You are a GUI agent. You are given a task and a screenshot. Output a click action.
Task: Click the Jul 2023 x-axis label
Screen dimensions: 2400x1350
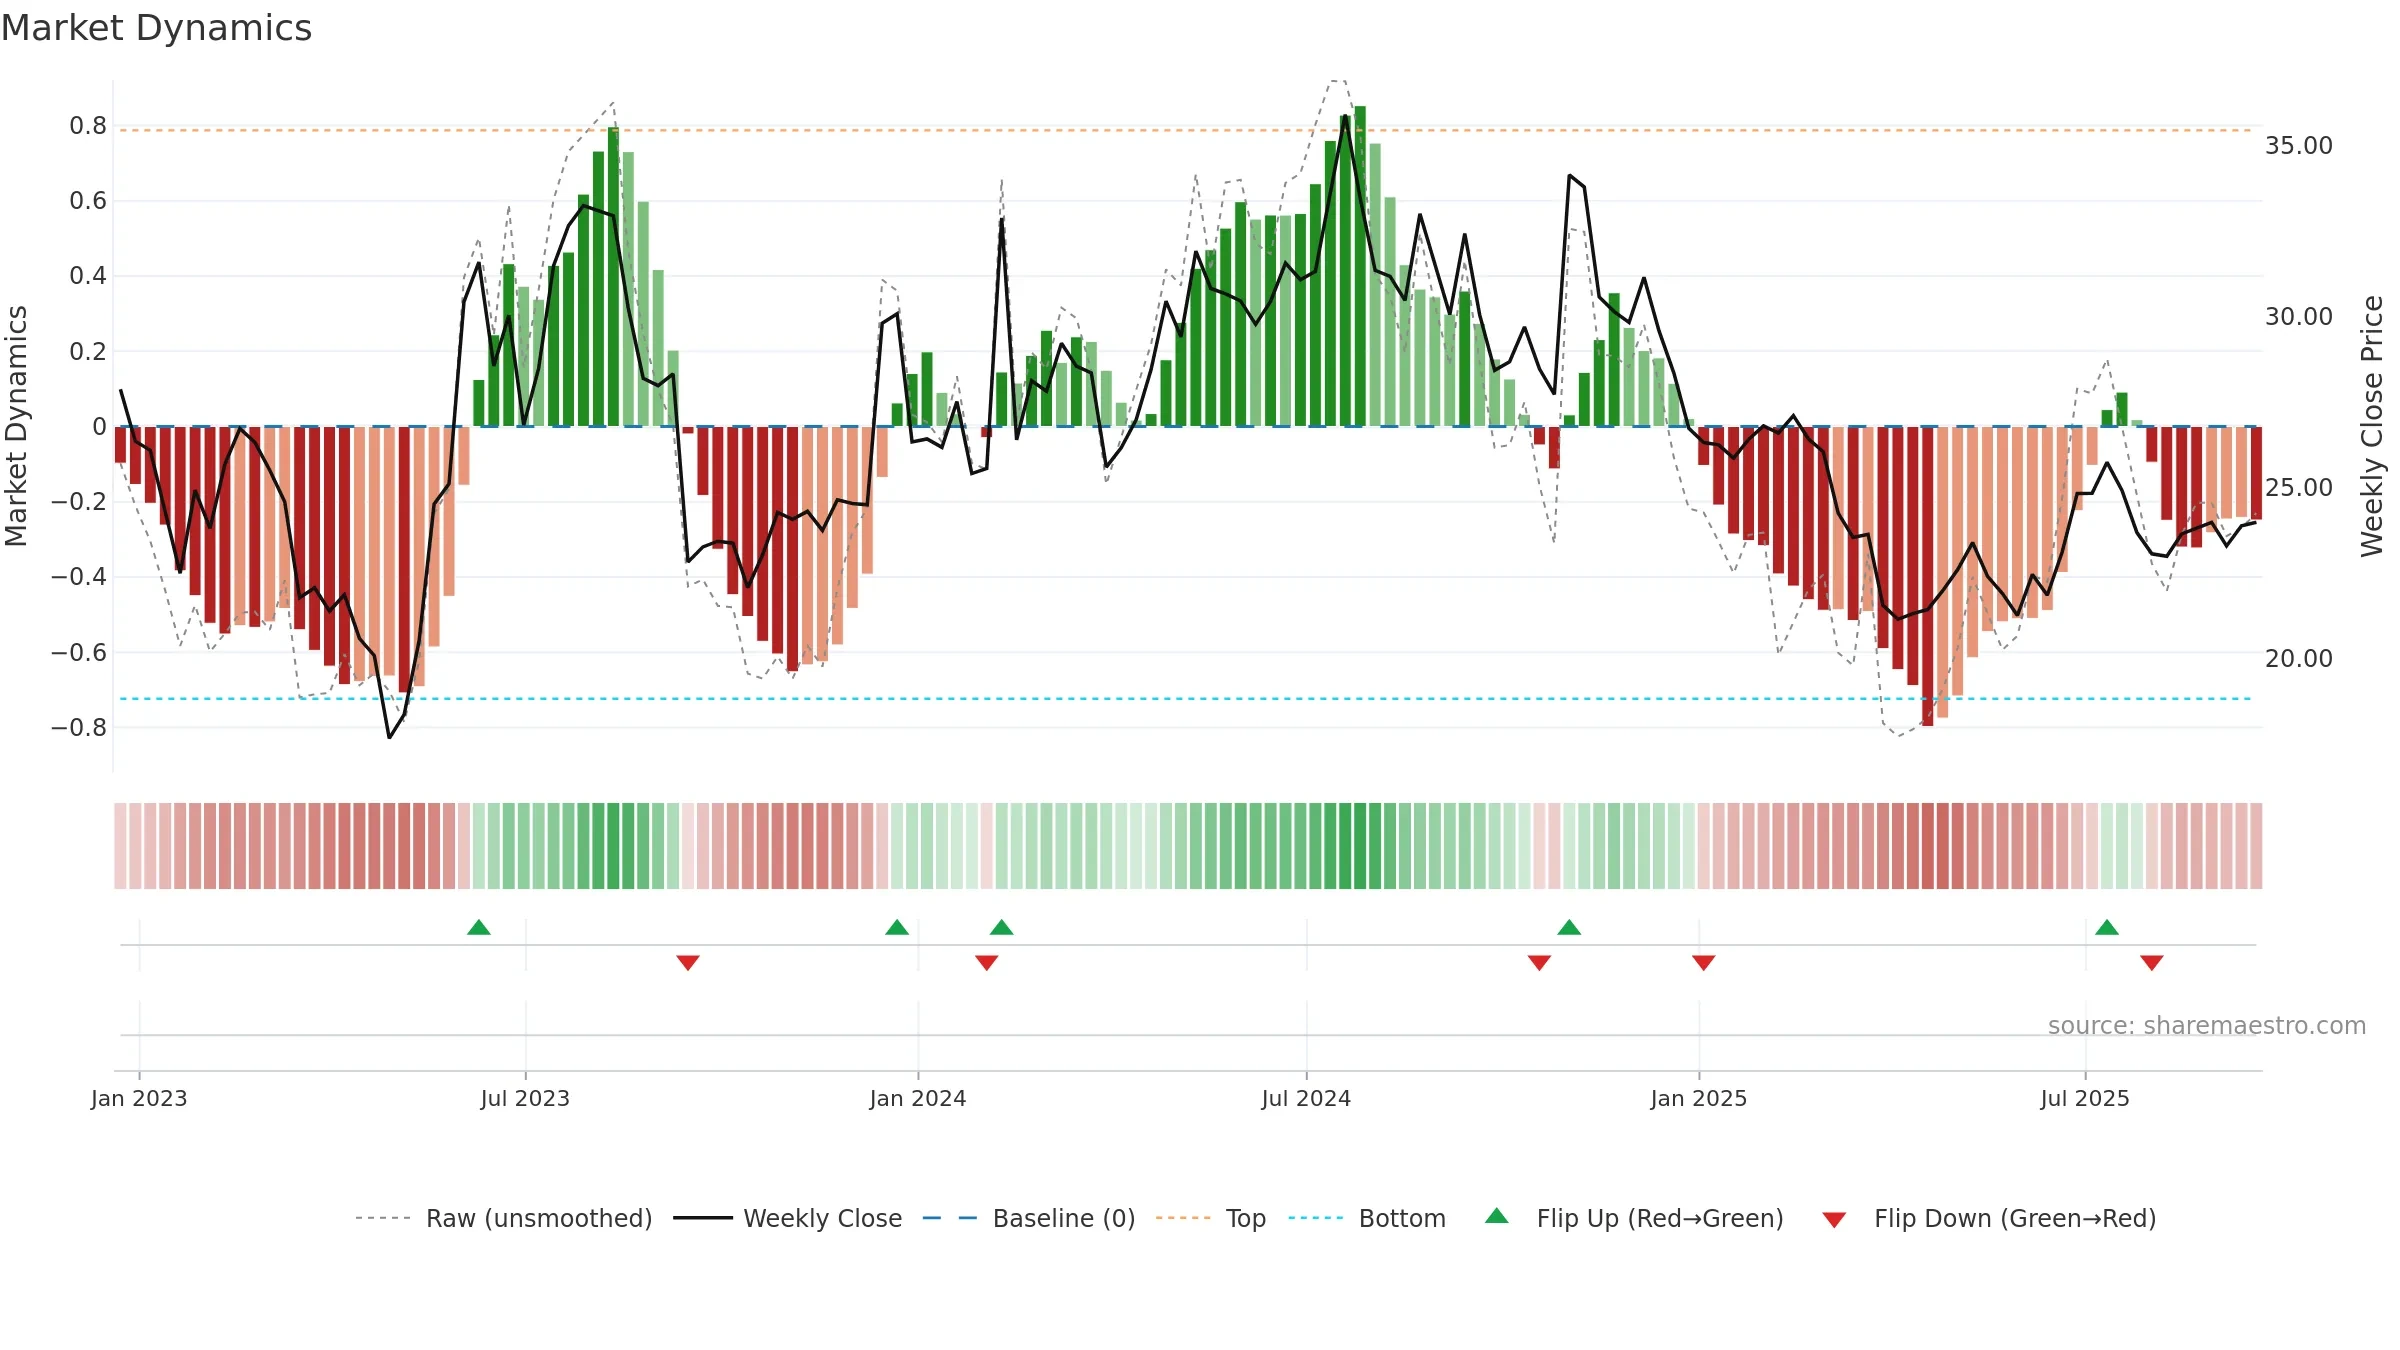coord(525,1098)
